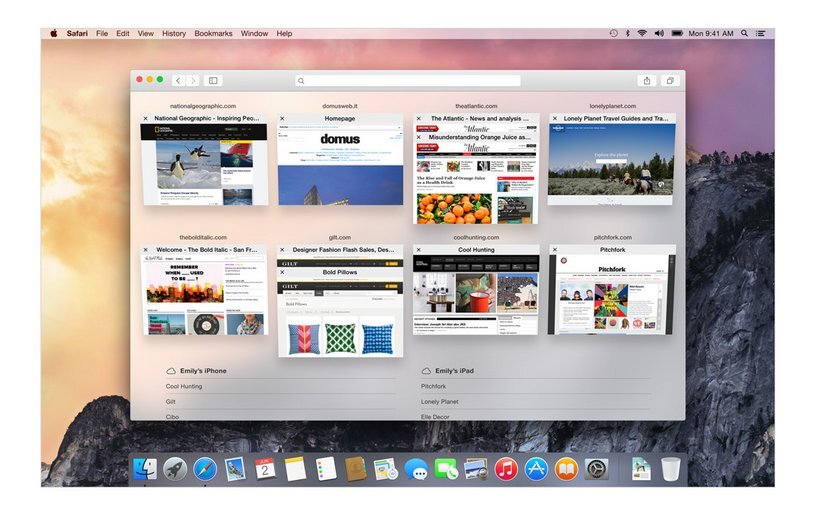Open the Calendar icon in the Dock
The width and height of the screenshot is (815, 525).
(265, 469)
